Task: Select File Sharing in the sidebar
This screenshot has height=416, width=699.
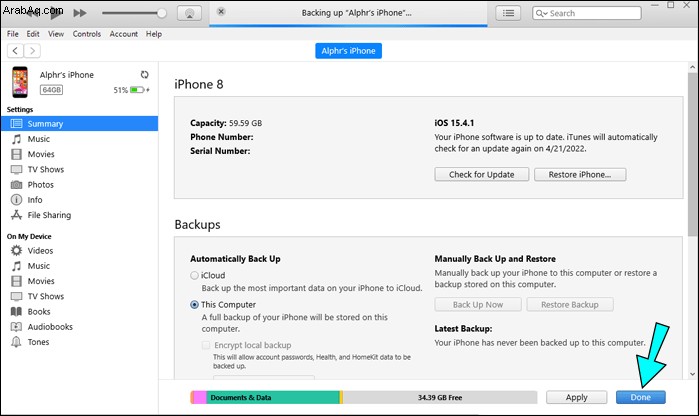Action: pyautogui.click(x=50, y=215)
